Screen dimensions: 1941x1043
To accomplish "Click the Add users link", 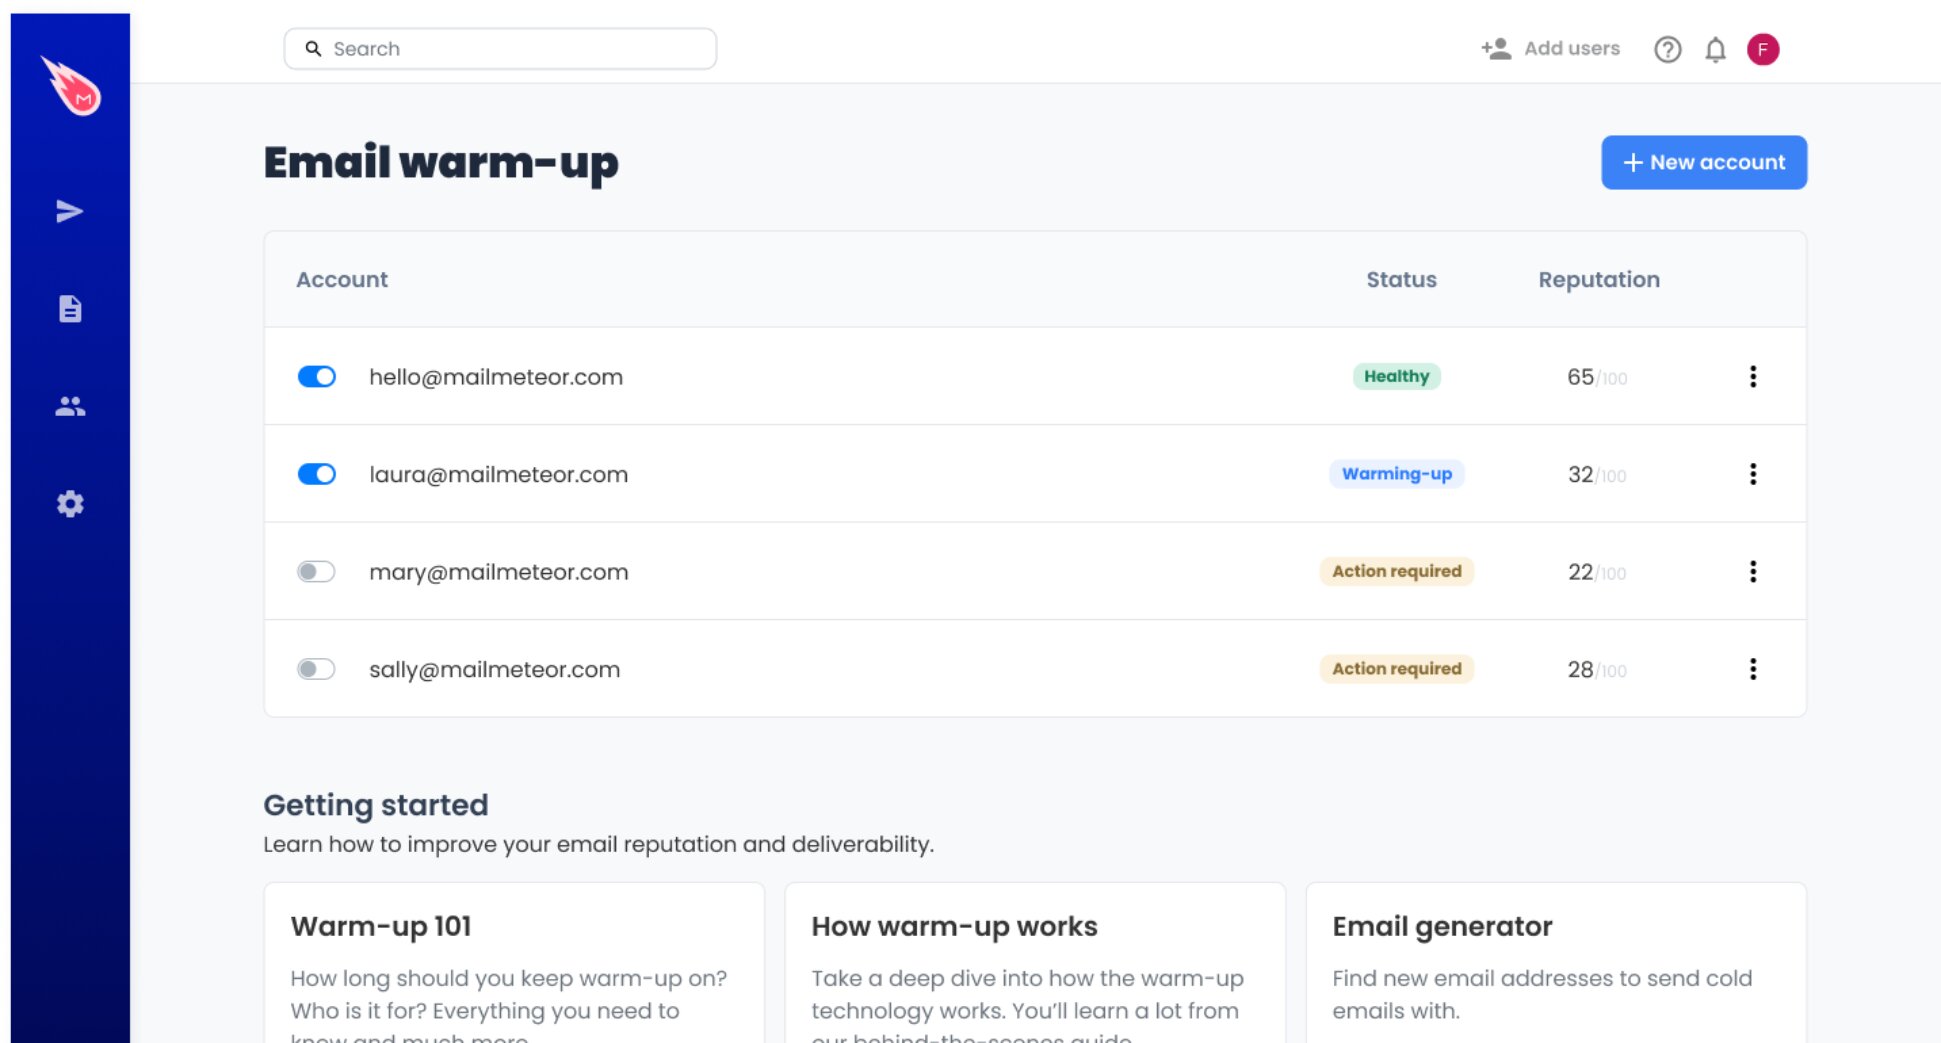I will point(1571,48).
